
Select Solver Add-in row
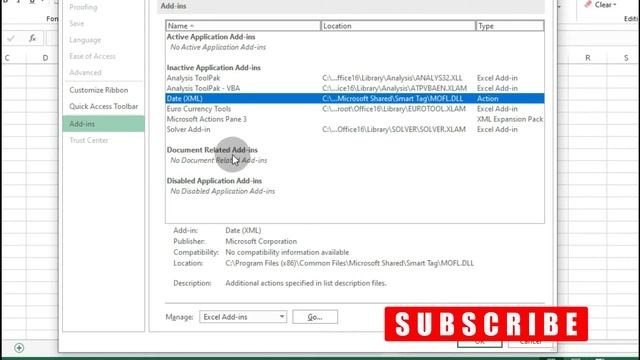click(x=355, y=129)
